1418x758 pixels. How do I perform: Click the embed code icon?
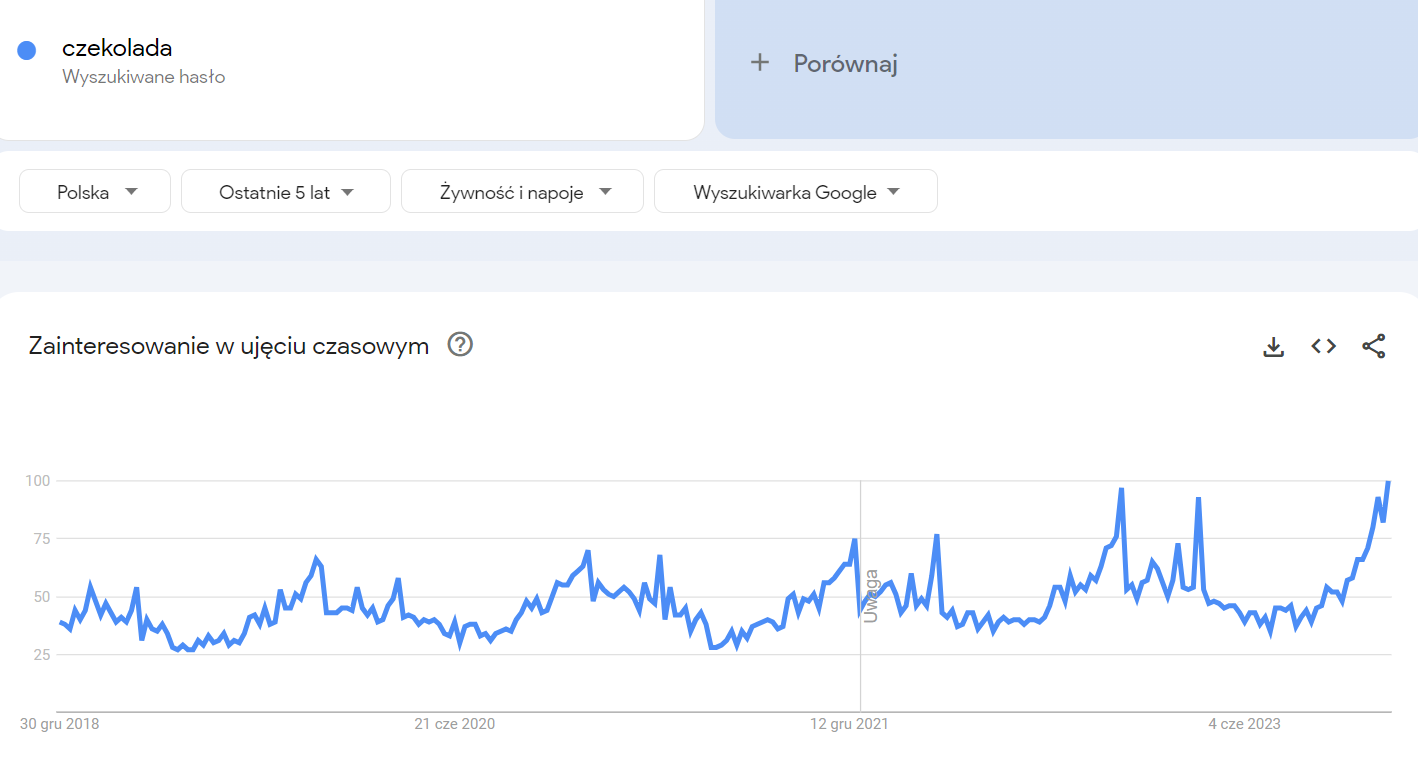[x=1323, y=346]
